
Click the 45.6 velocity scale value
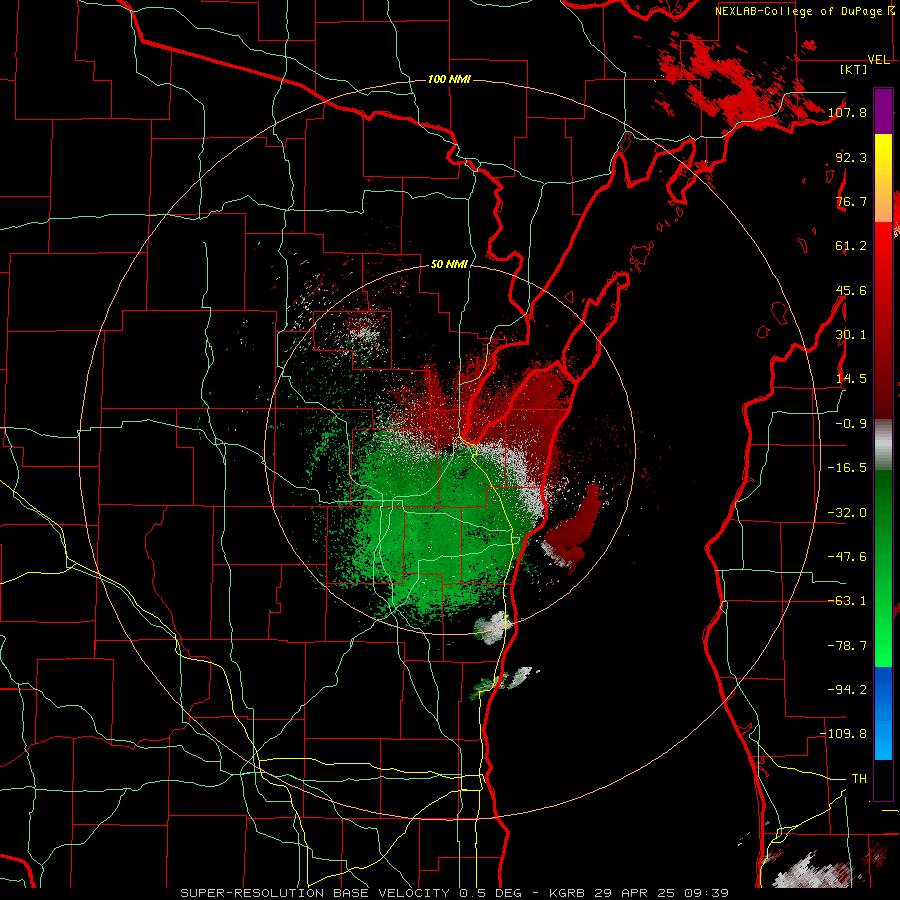pos(851,290)
